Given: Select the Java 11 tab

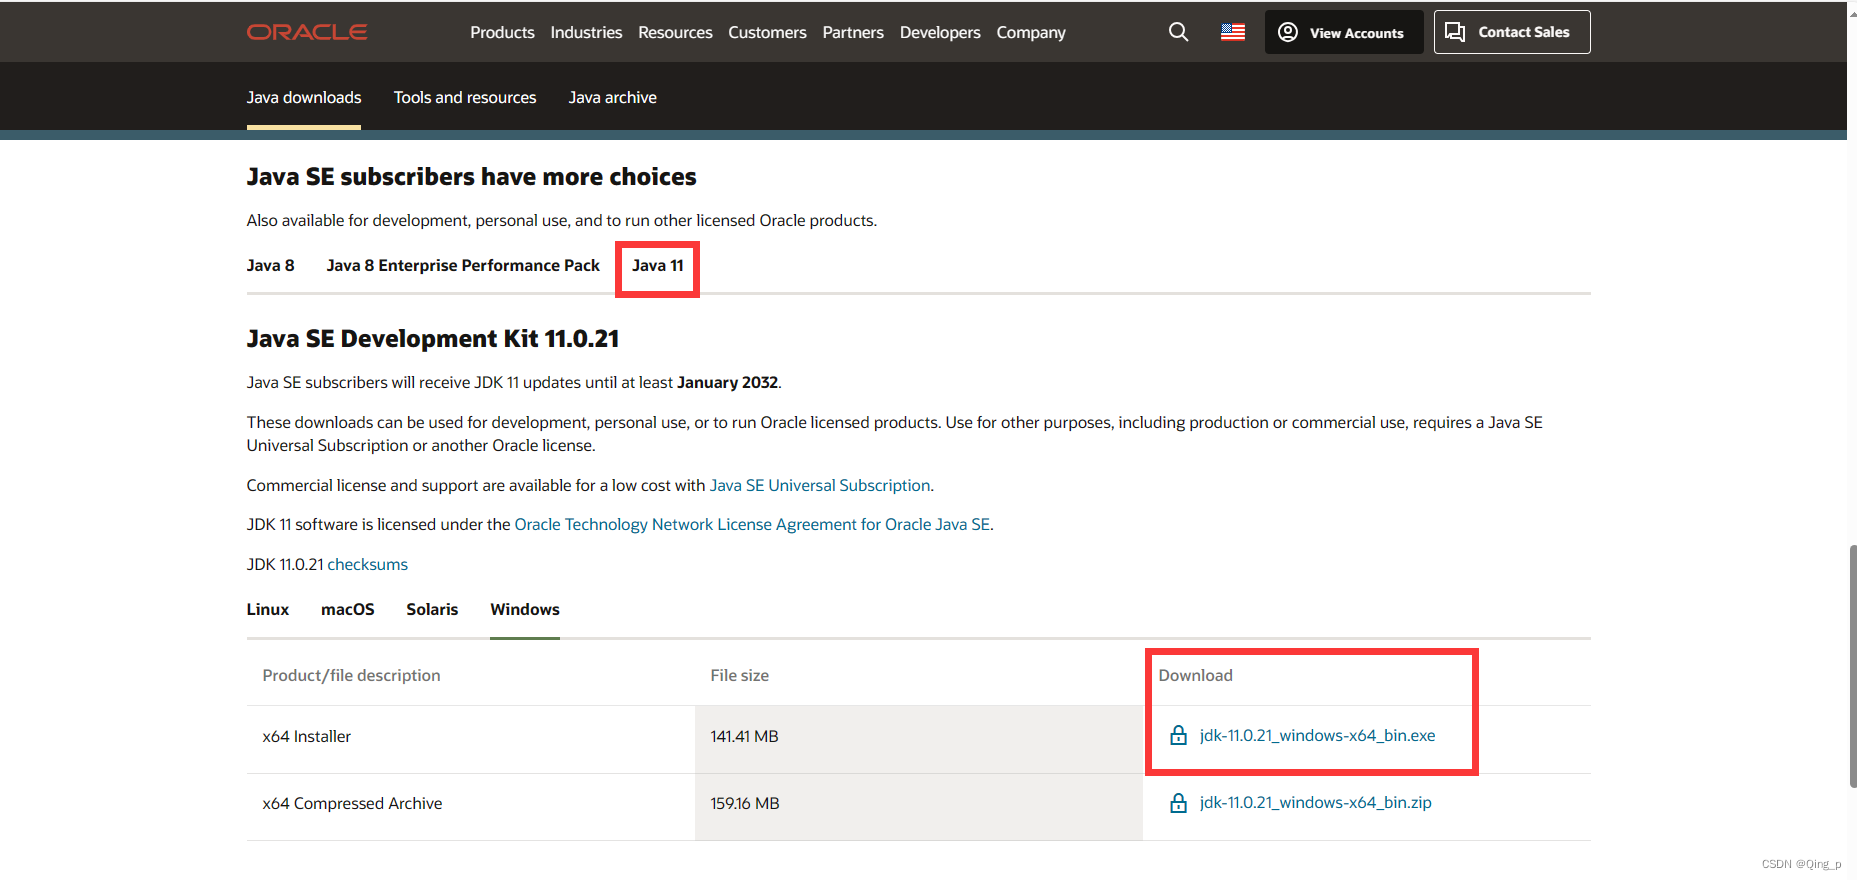Looking at the screenshot, I should pos(658,265).
